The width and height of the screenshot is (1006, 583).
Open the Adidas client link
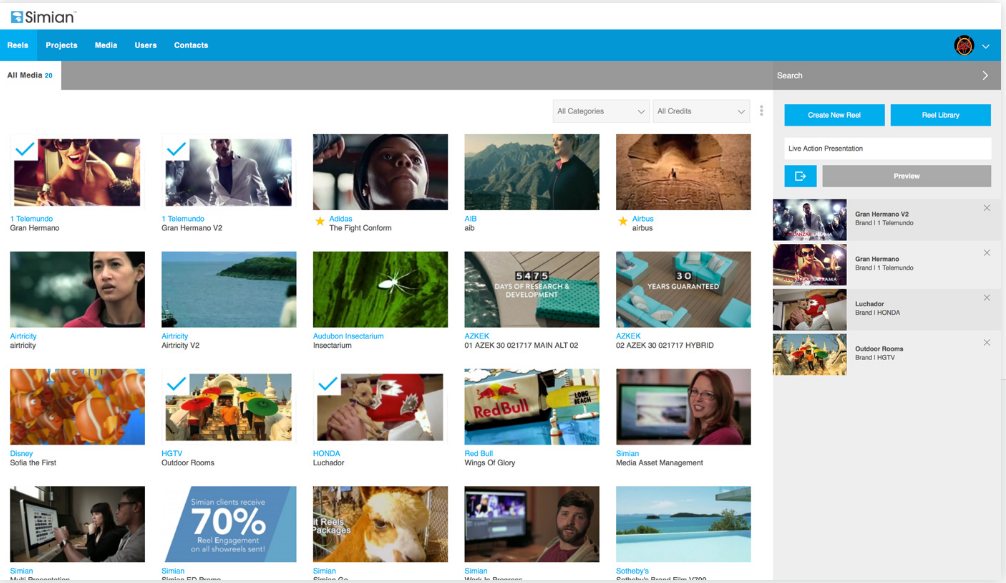341,219
